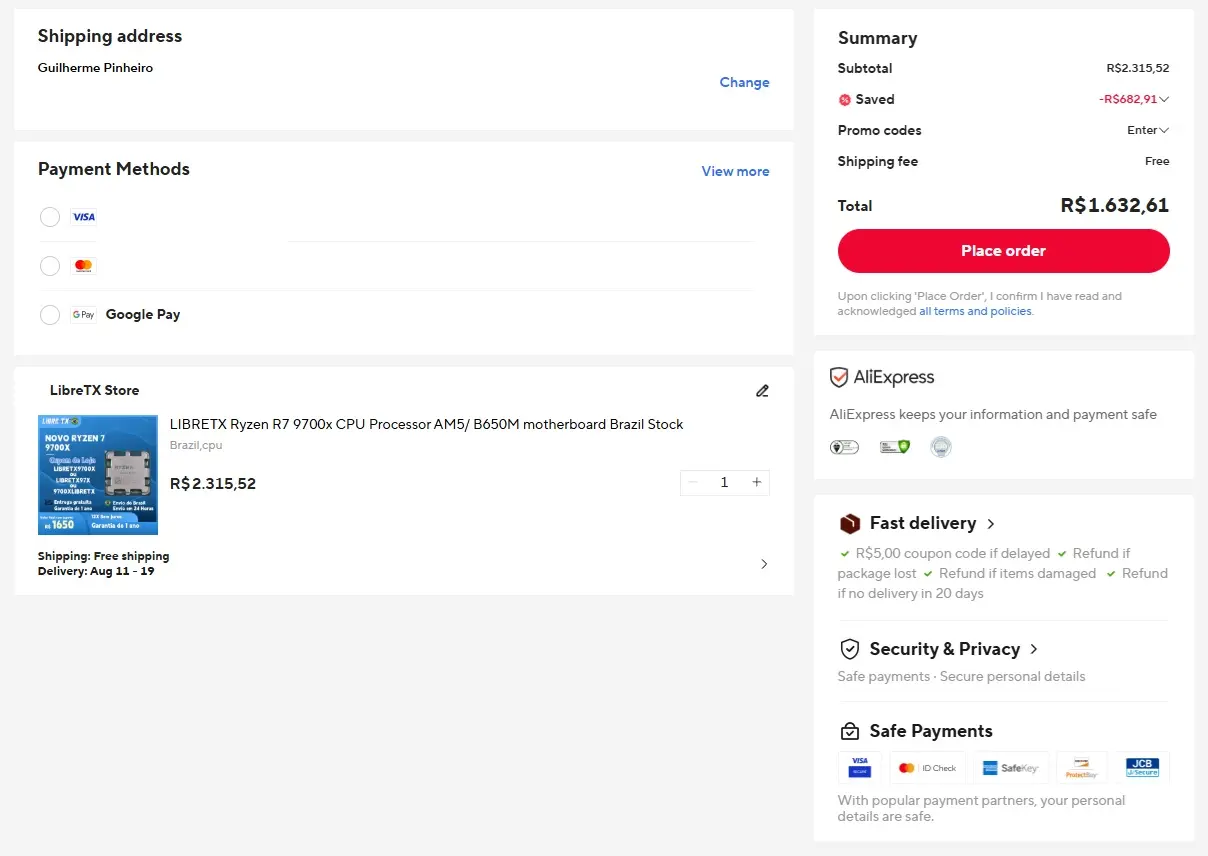Click the American Express SafeKey badge

click(x=1011, y=768)
